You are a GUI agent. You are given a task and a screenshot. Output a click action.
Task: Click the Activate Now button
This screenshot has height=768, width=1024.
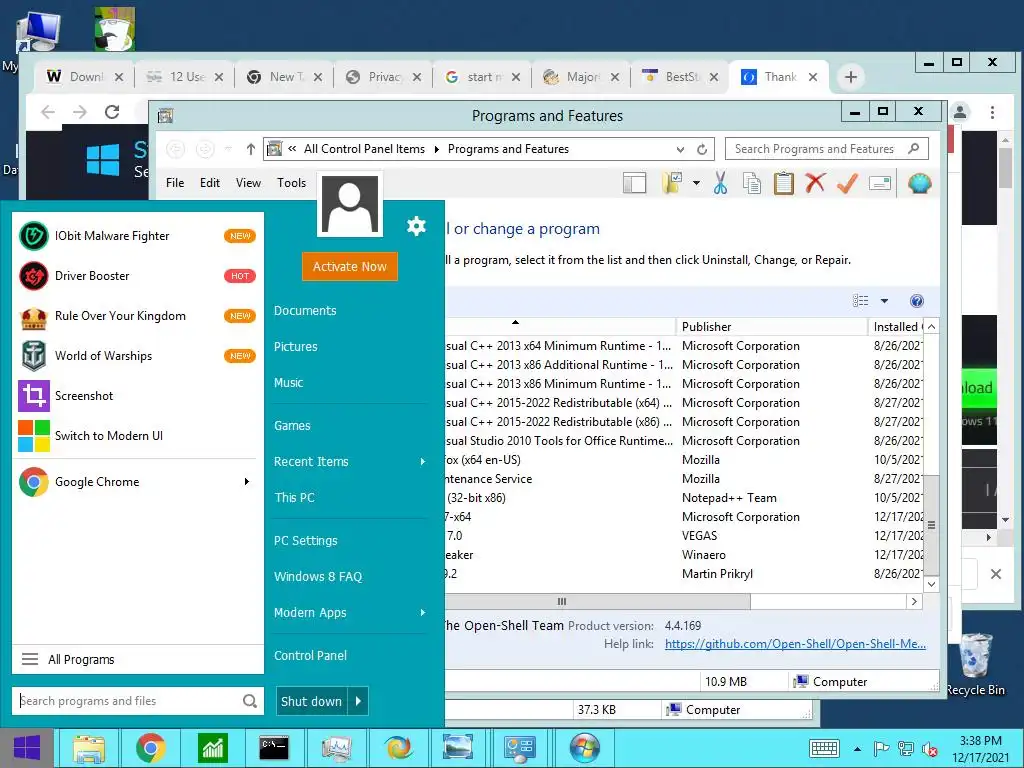click(x=349, y=266)
